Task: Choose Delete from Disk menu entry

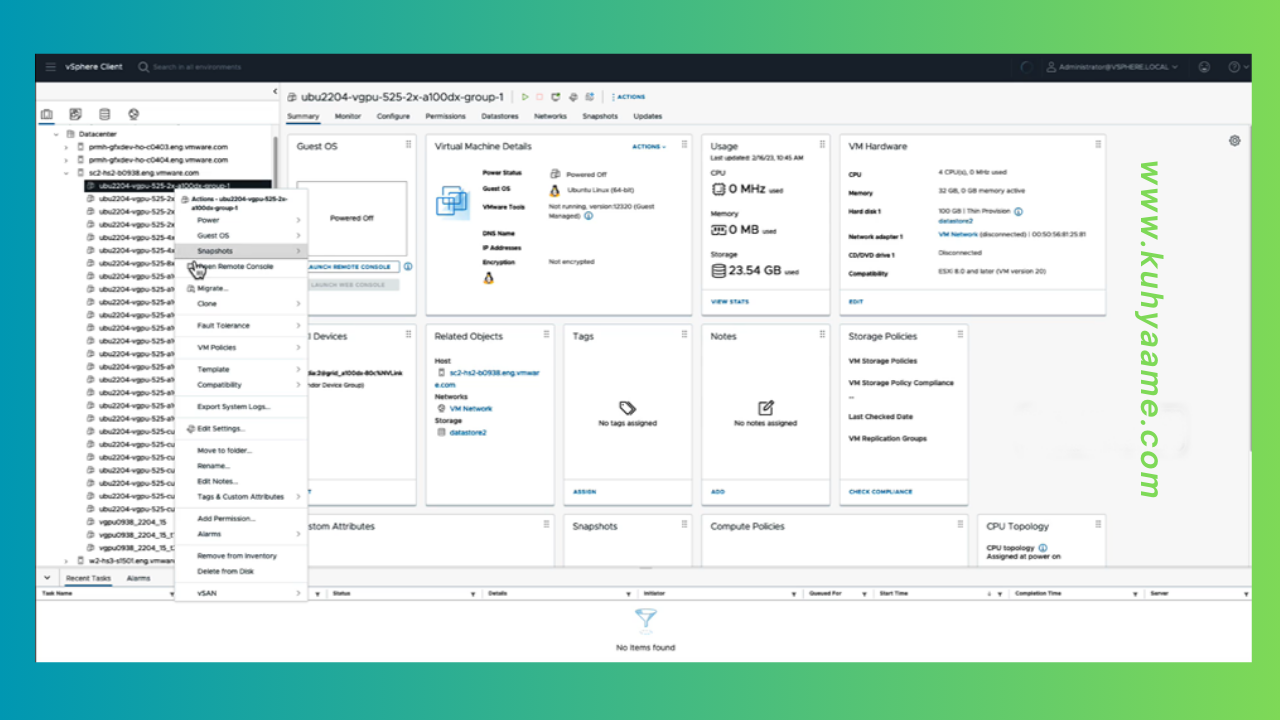Action: click(x=241, y=571)
